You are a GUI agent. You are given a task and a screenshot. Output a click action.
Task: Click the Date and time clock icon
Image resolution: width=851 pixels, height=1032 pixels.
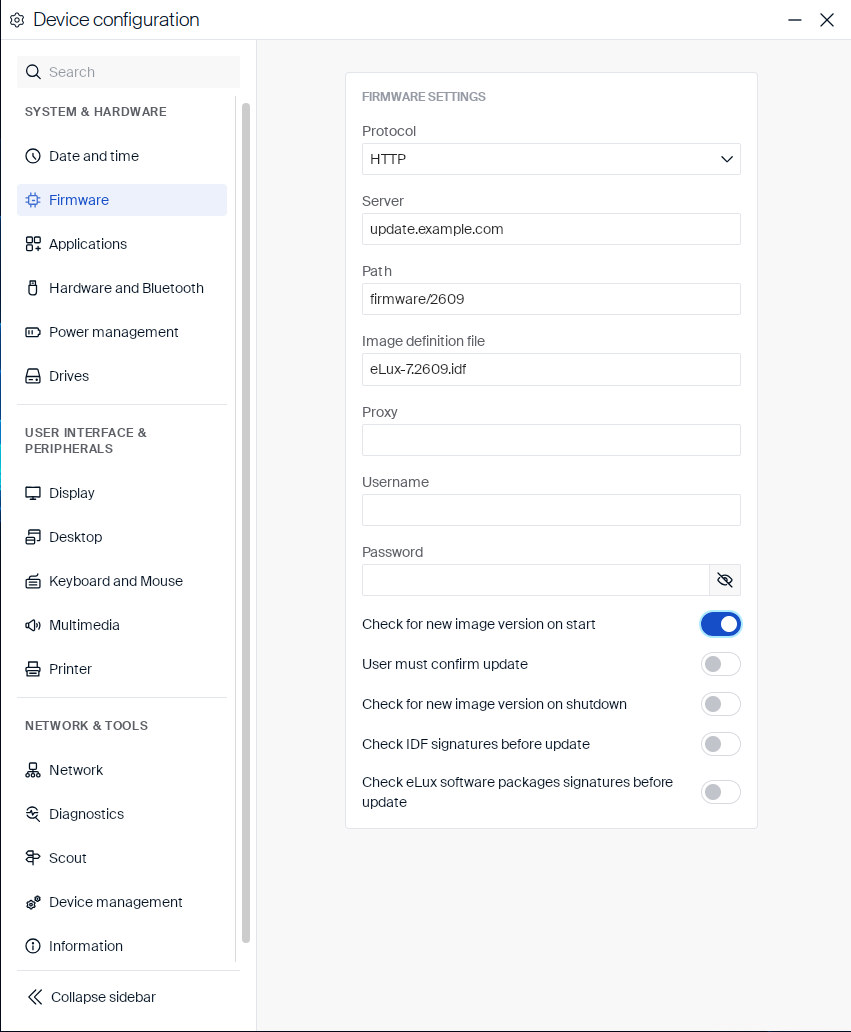click(33, 156)
